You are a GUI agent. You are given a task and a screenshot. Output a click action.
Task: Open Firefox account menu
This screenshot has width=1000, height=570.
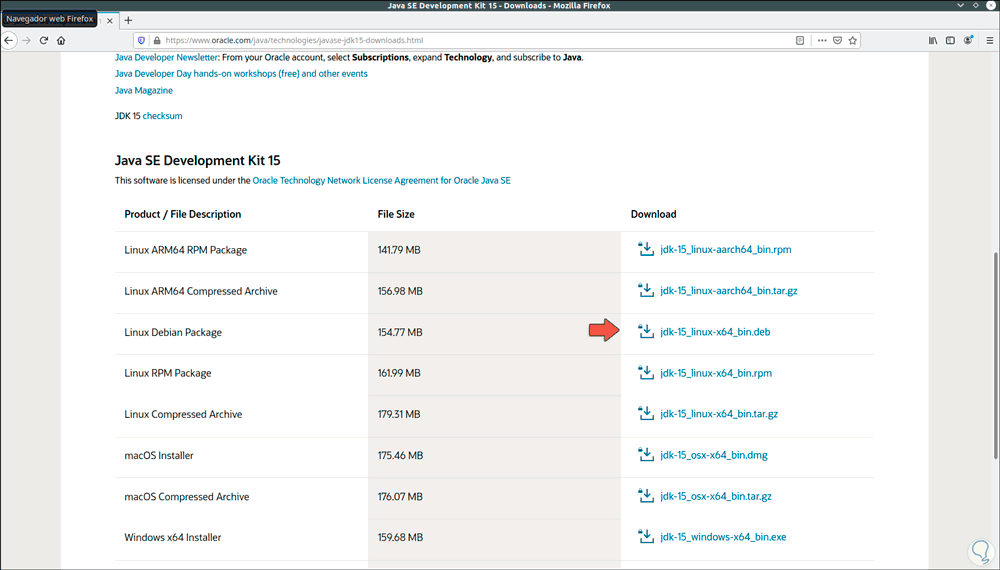click(968, 40)
